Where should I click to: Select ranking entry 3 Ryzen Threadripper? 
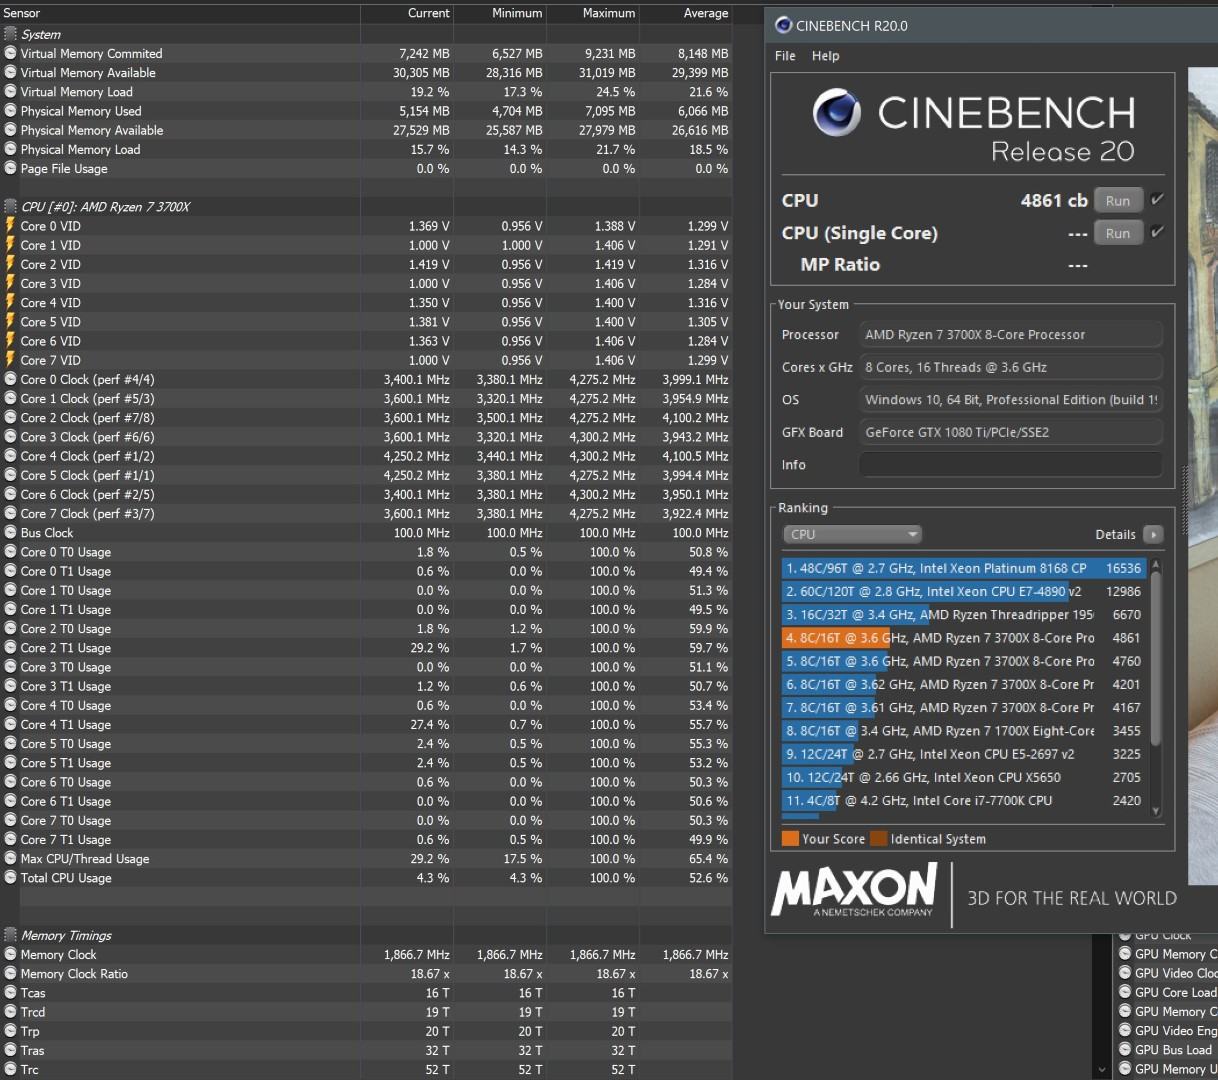click(x=964, y=615)
